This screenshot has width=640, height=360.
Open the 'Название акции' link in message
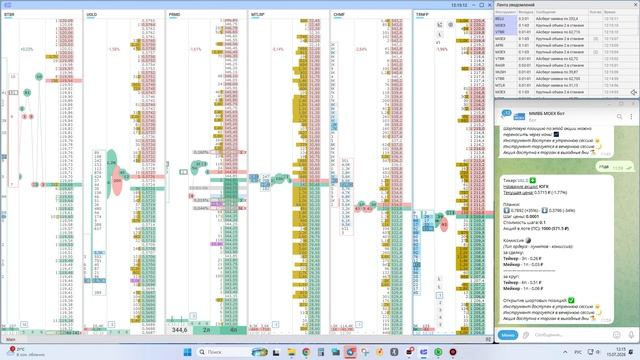520,187
